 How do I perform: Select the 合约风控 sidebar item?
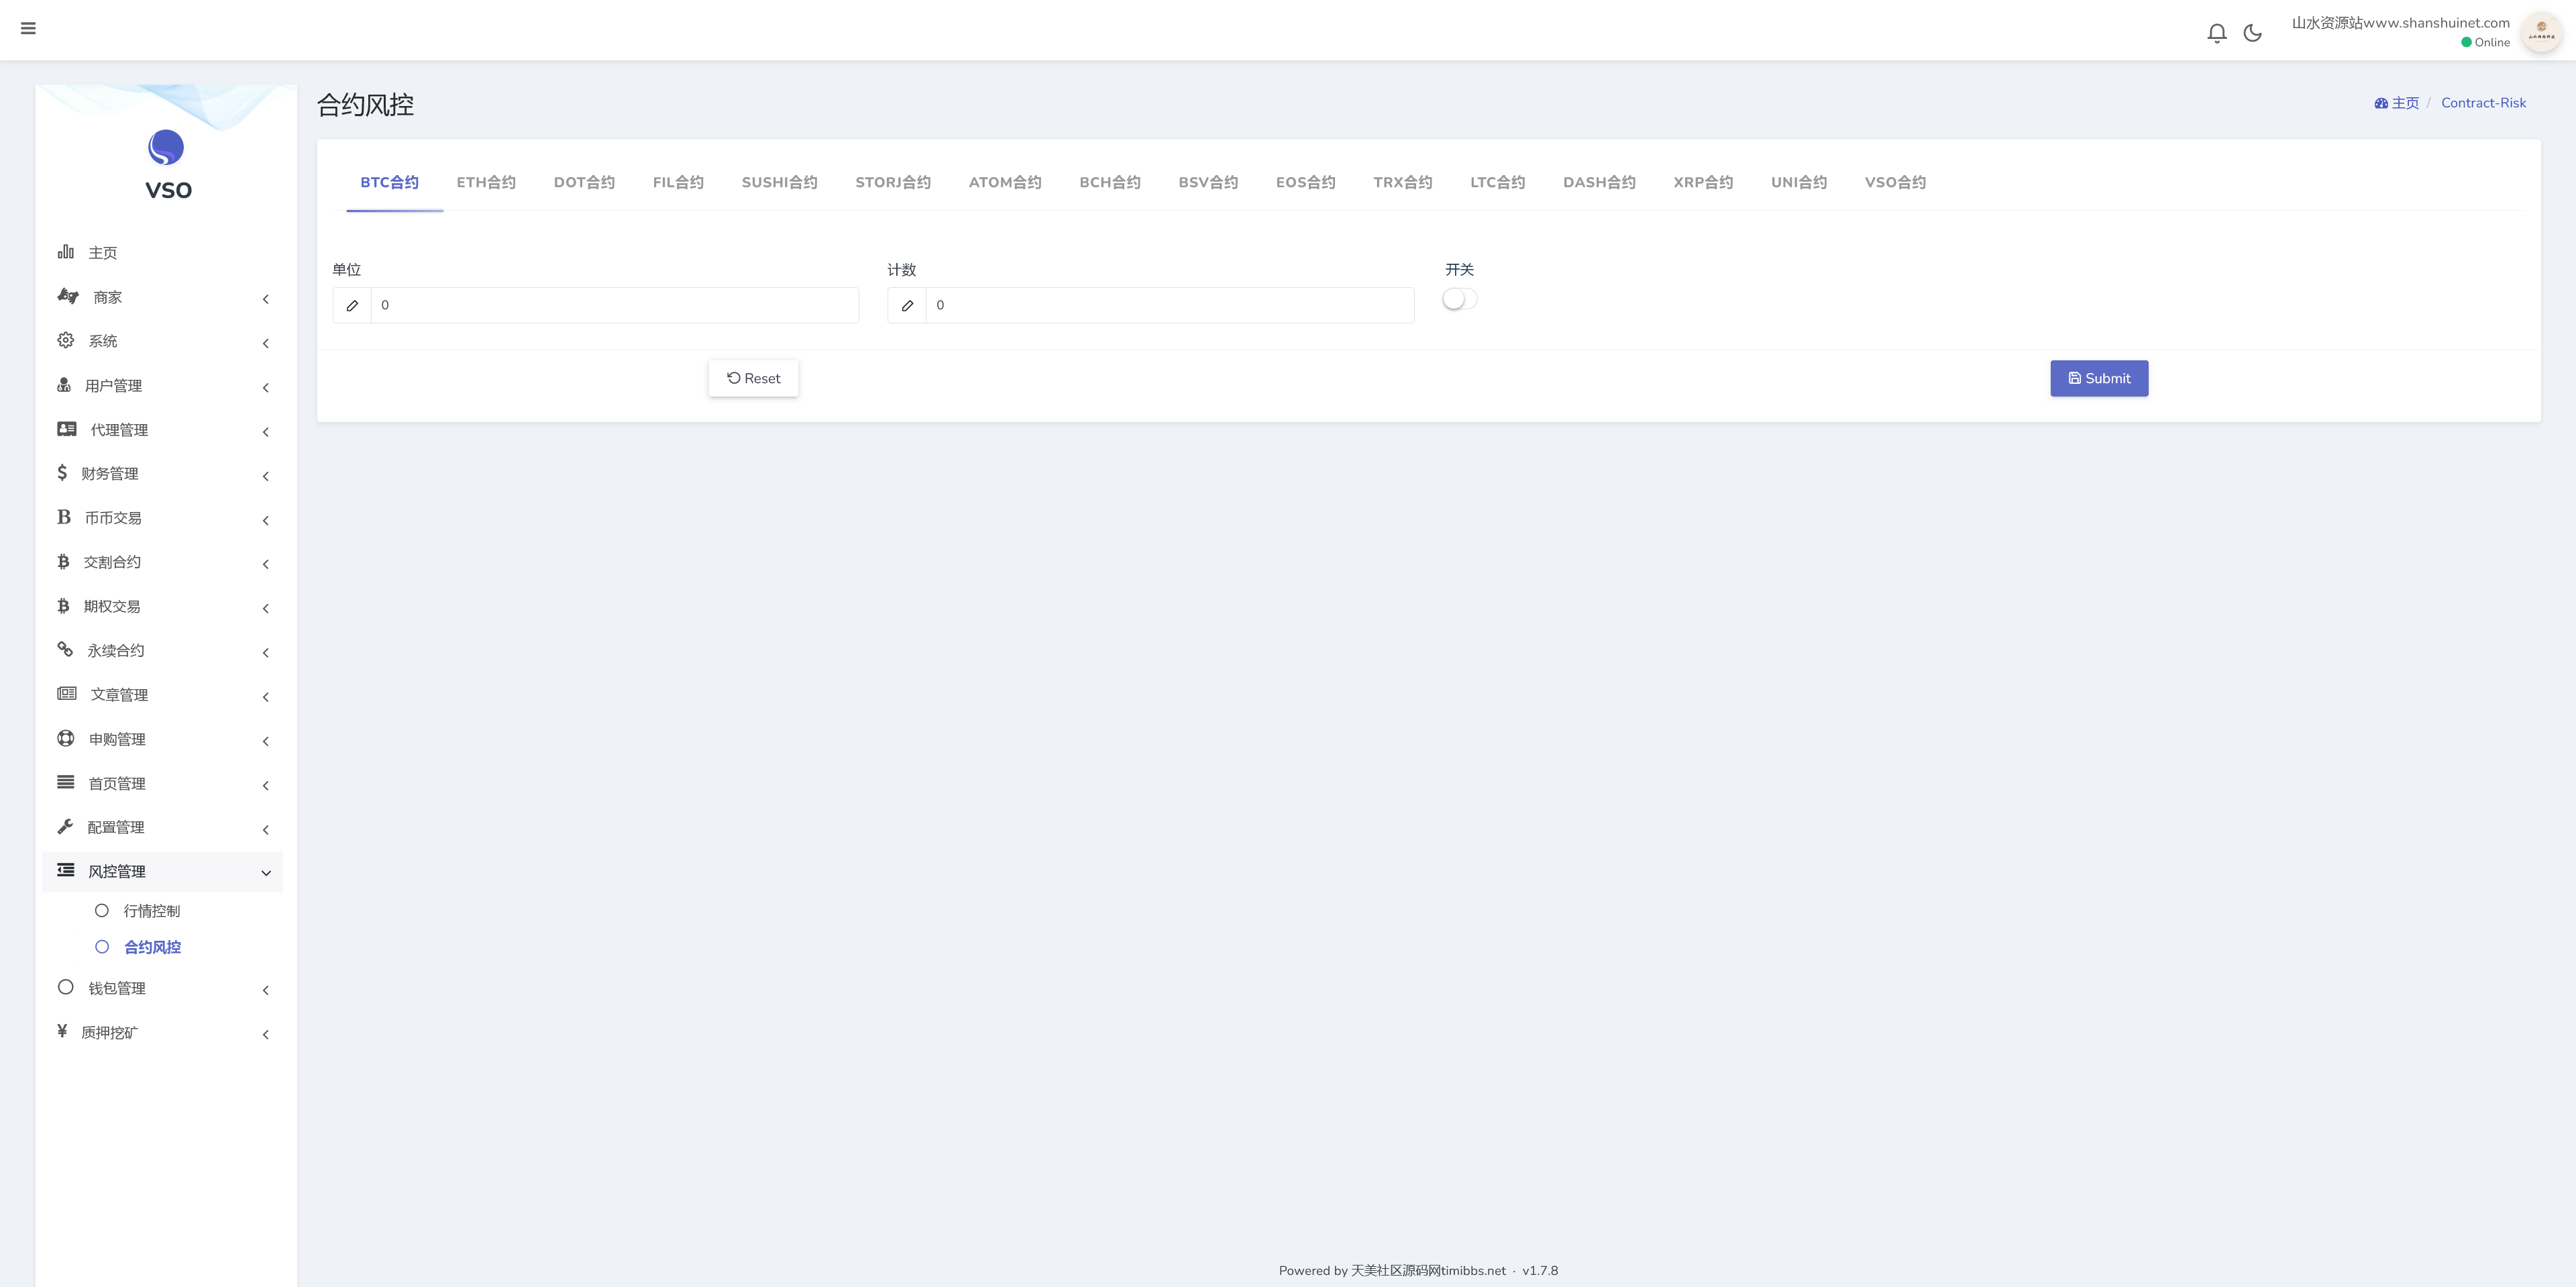[152, 947]
